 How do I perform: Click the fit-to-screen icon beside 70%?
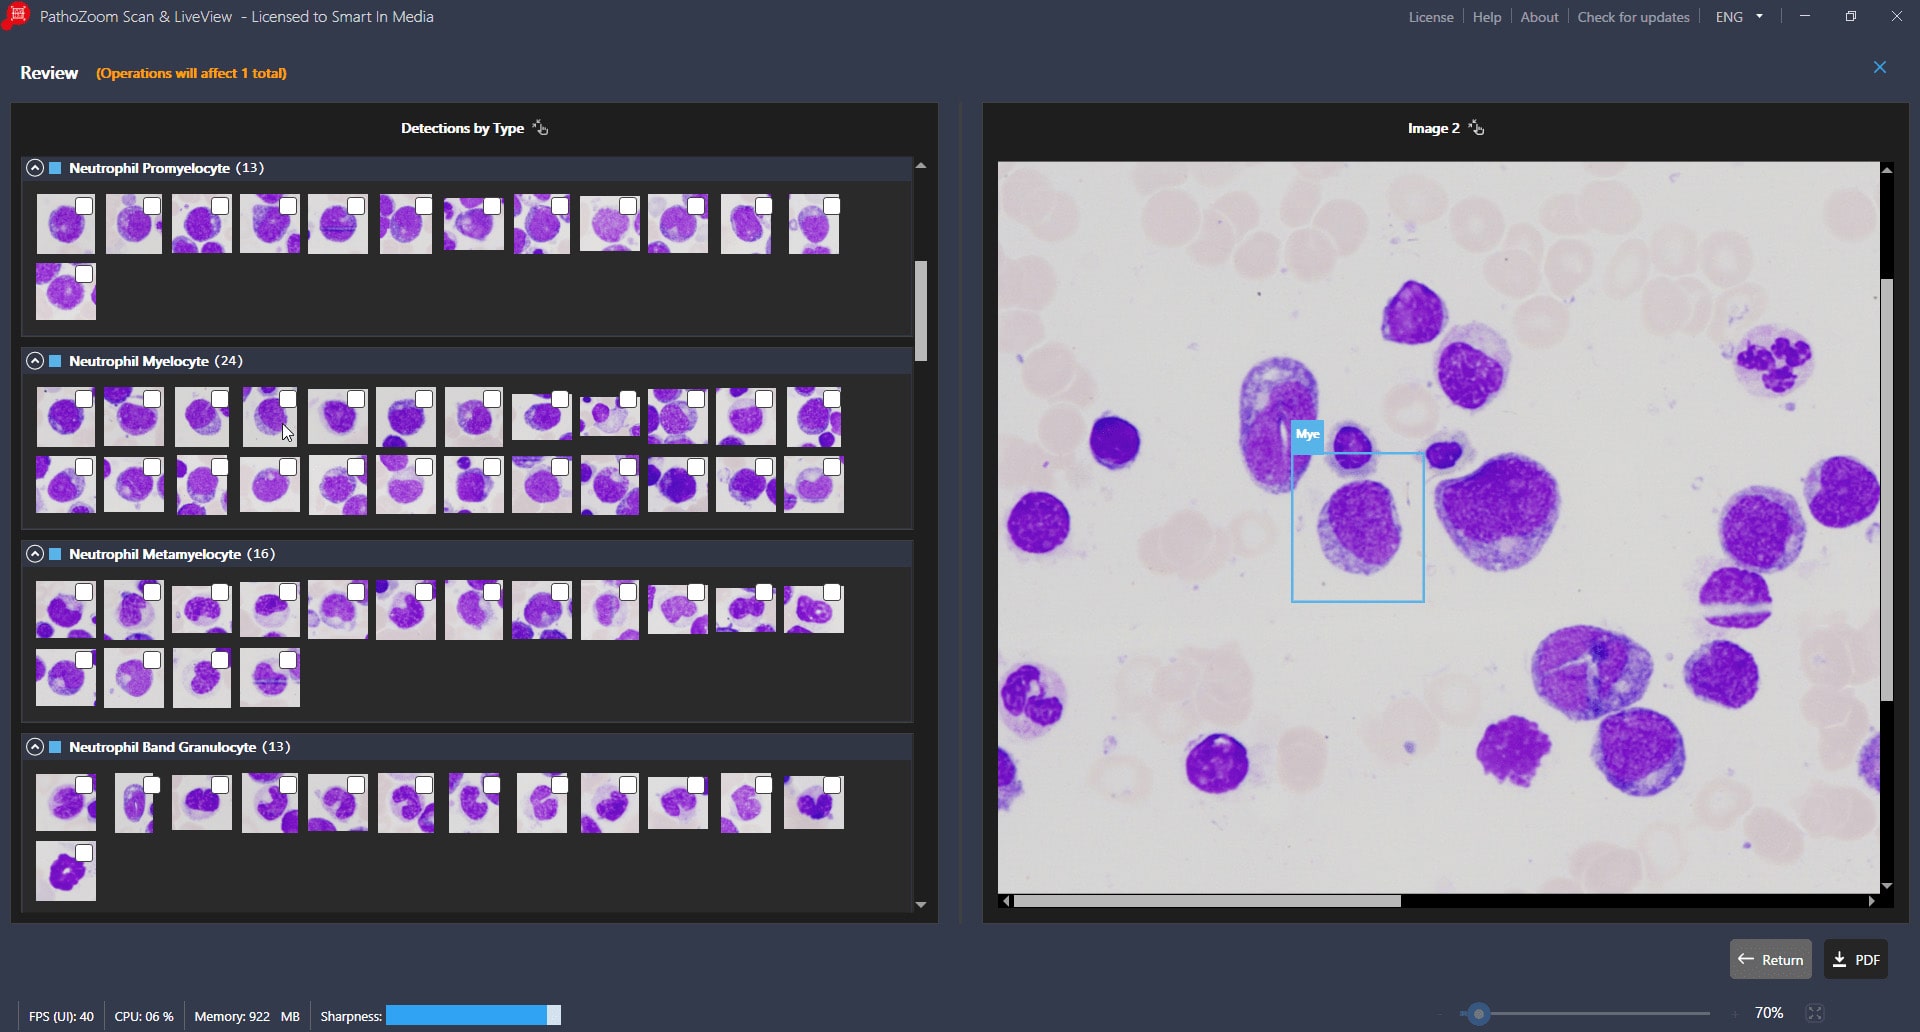point(1815,1013)
